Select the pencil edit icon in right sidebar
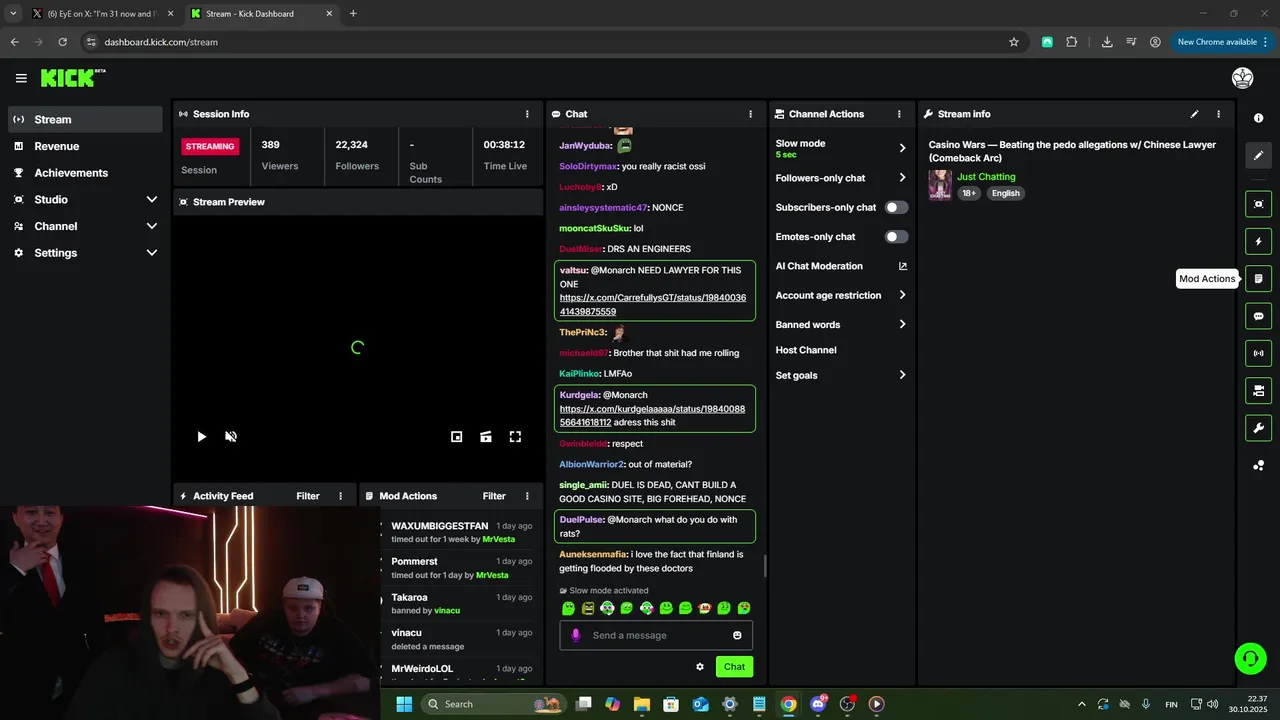The height and width of the screenshot is (720, 1280). (x=1258, y=155)
